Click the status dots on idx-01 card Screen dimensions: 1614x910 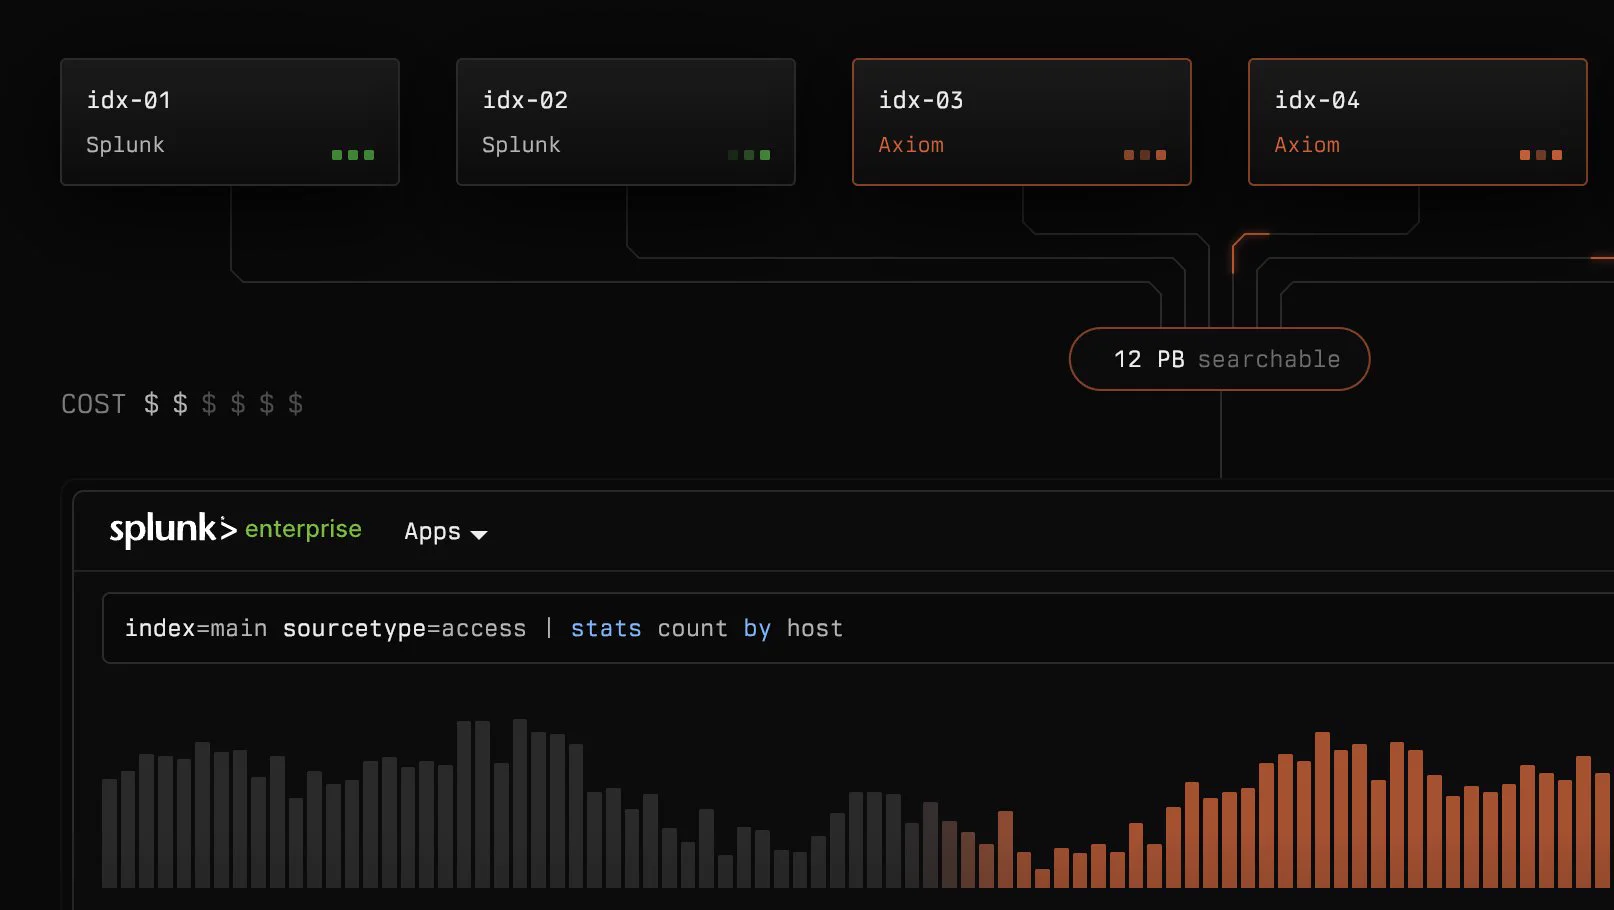tap(353, 155)
